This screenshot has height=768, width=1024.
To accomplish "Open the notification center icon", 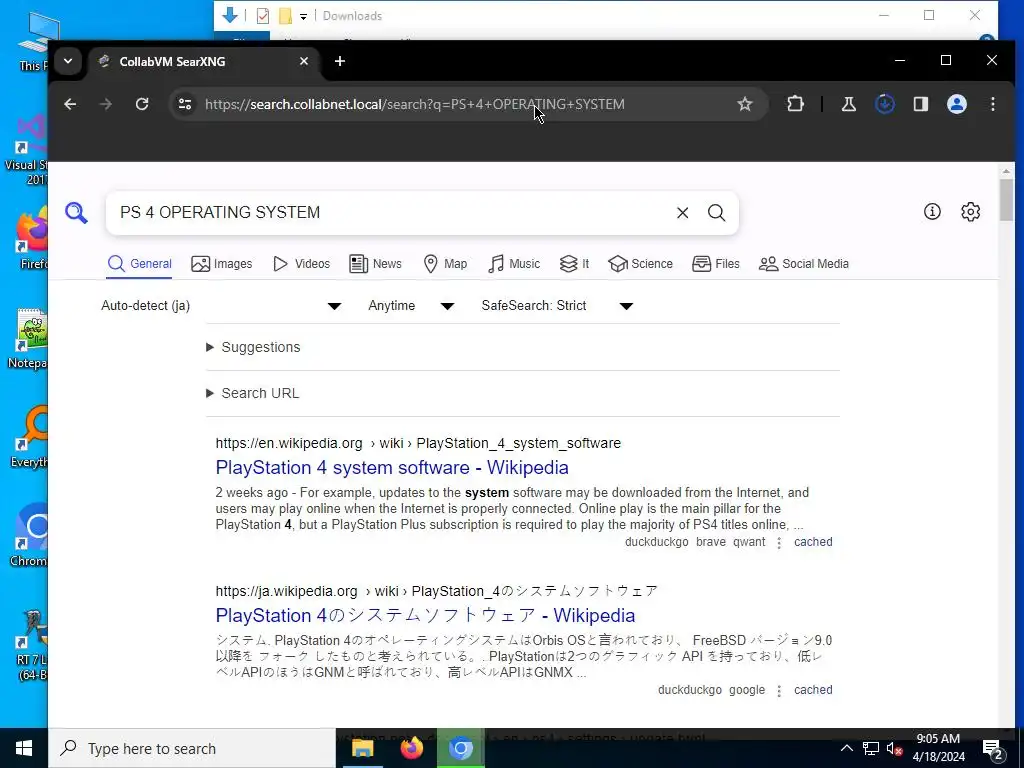I will point(993,749).
